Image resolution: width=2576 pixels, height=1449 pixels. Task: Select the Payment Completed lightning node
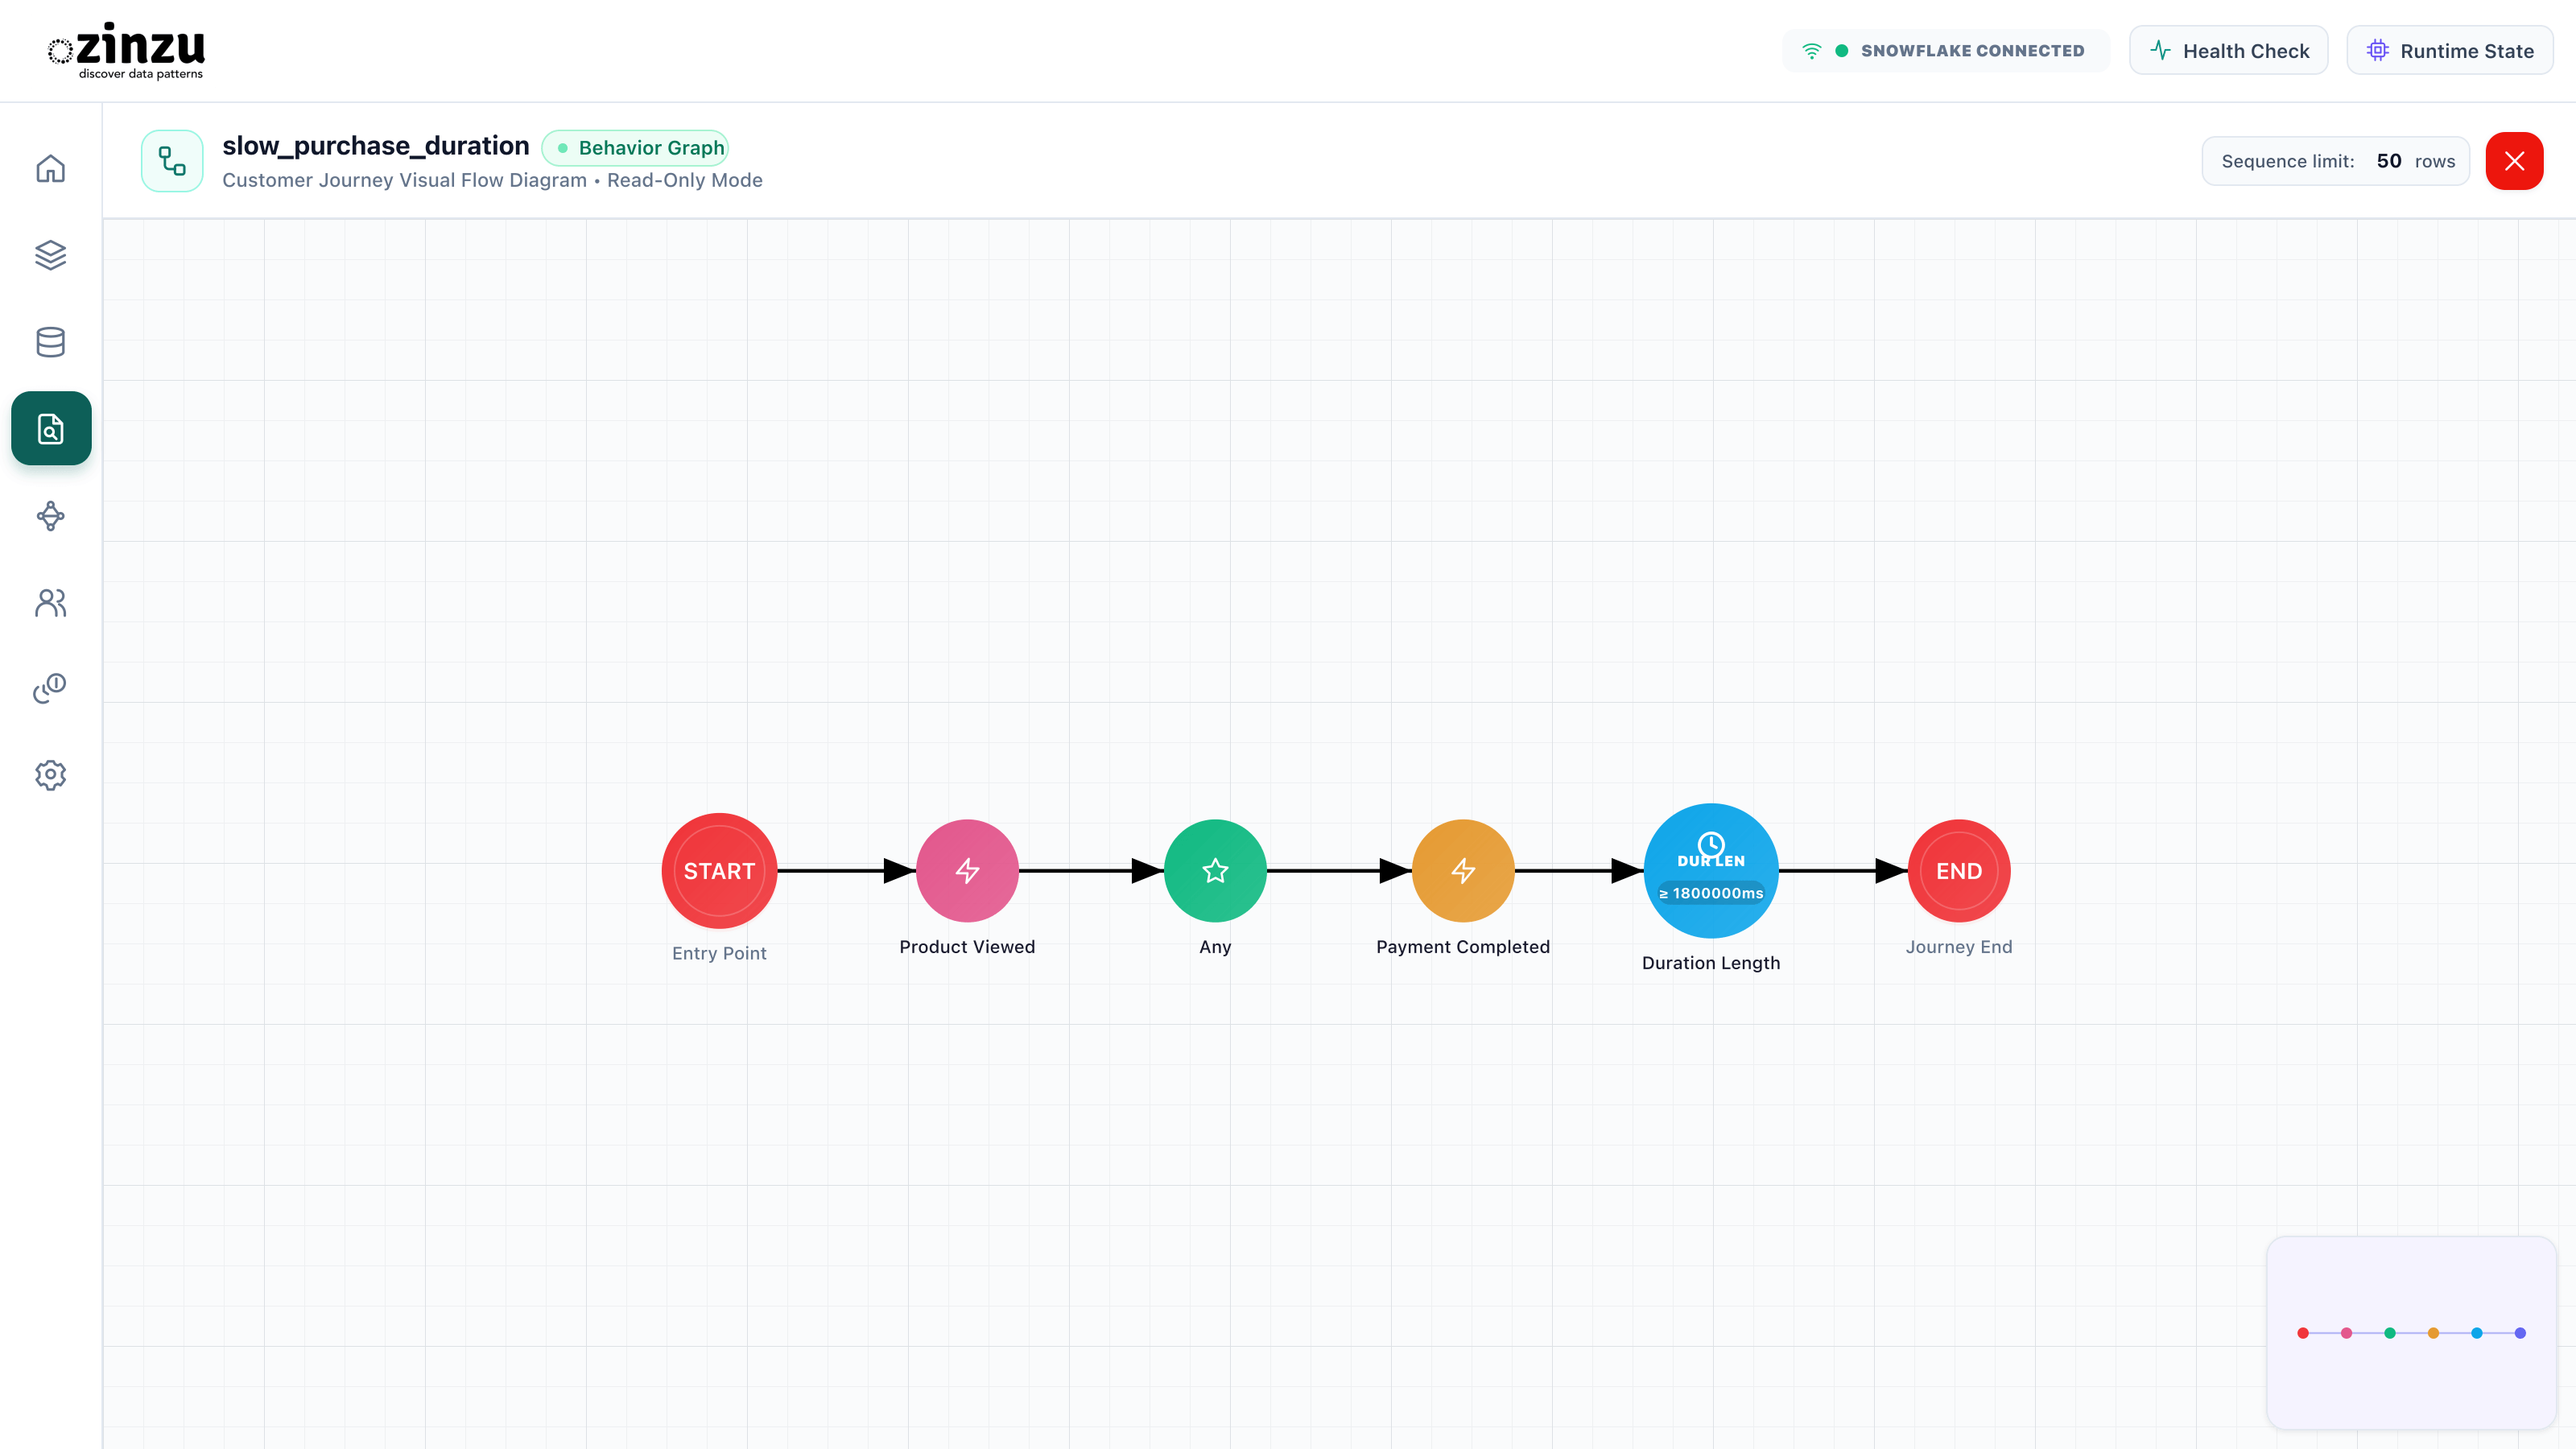[1463, 871]
